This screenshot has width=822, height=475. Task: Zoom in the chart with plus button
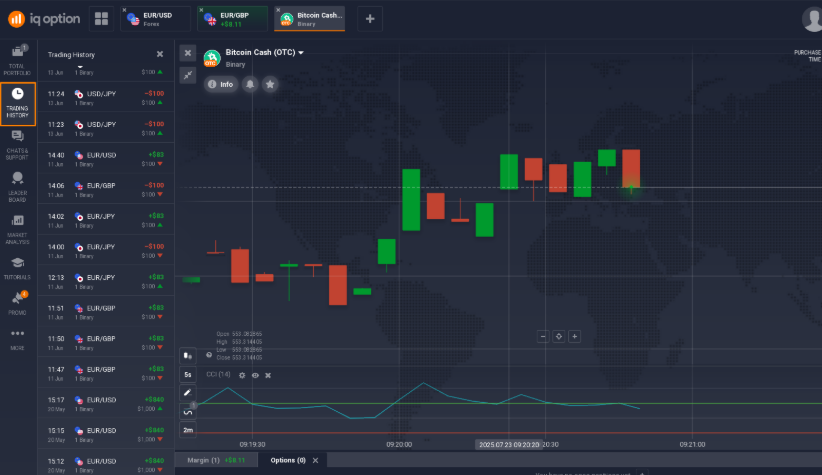click(x=575, y=336)
